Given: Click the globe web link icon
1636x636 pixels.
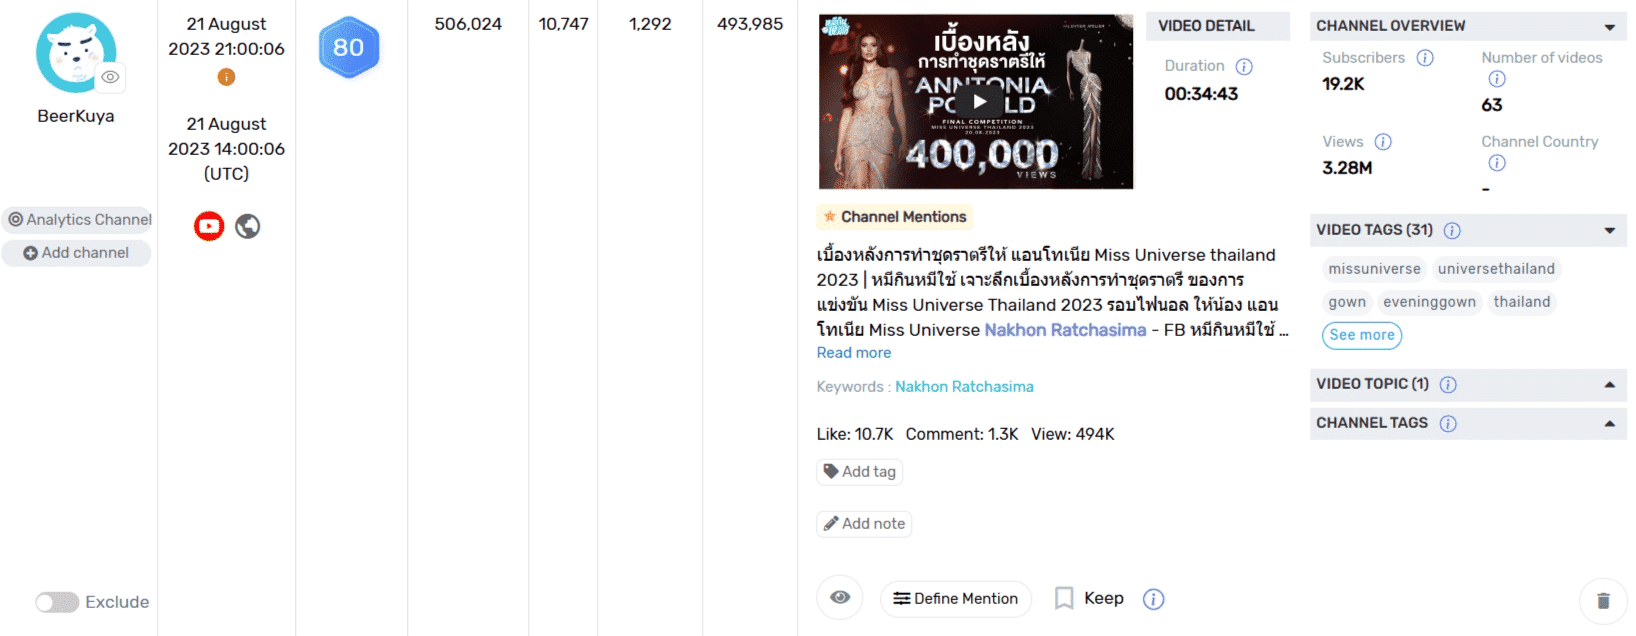Looking at the screenshot, I should coord(248,226).
